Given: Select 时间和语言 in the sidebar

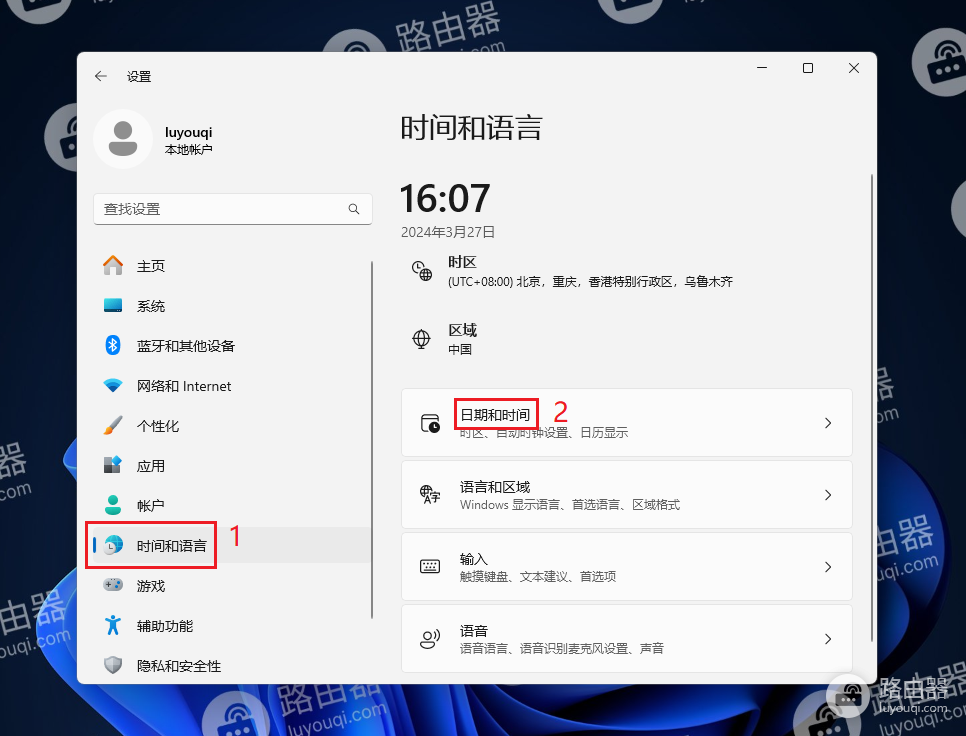Looking at the screenshot, I should (x=231, y=545).
